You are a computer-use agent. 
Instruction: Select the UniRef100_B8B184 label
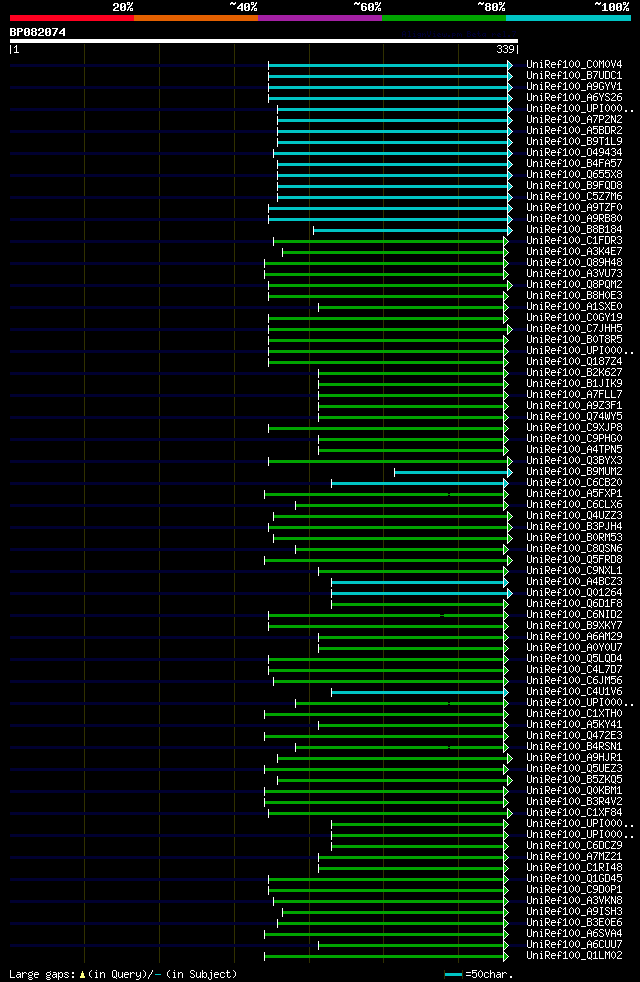click(574, 230)
